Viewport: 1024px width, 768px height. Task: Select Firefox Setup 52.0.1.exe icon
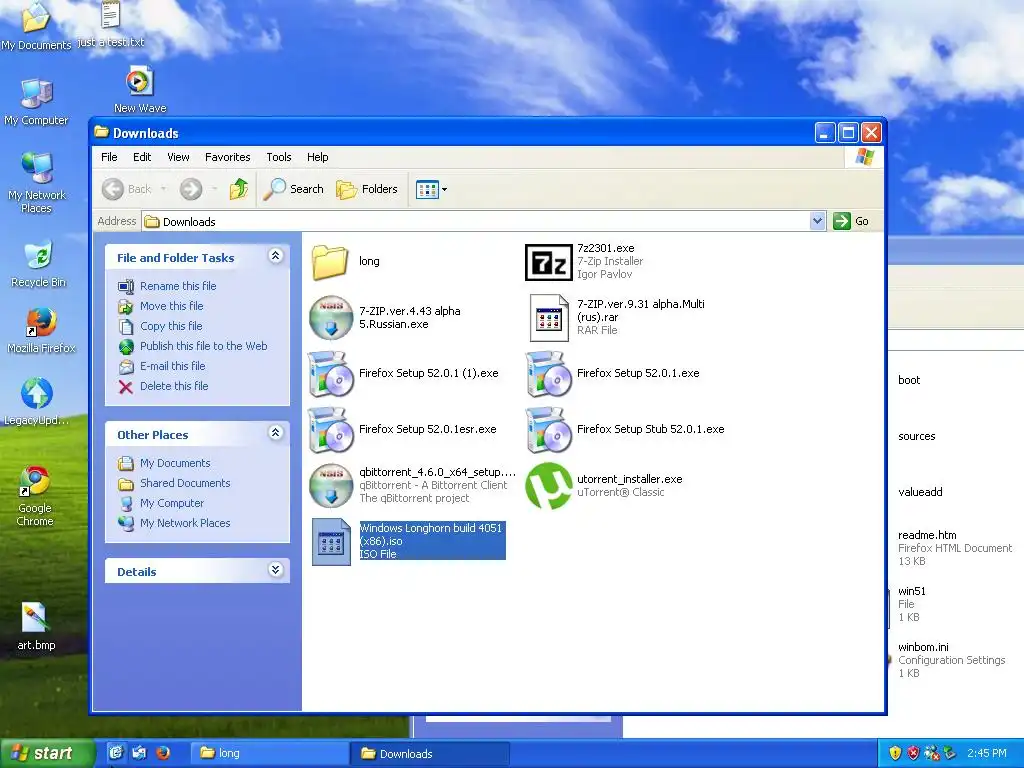[549, 374]
